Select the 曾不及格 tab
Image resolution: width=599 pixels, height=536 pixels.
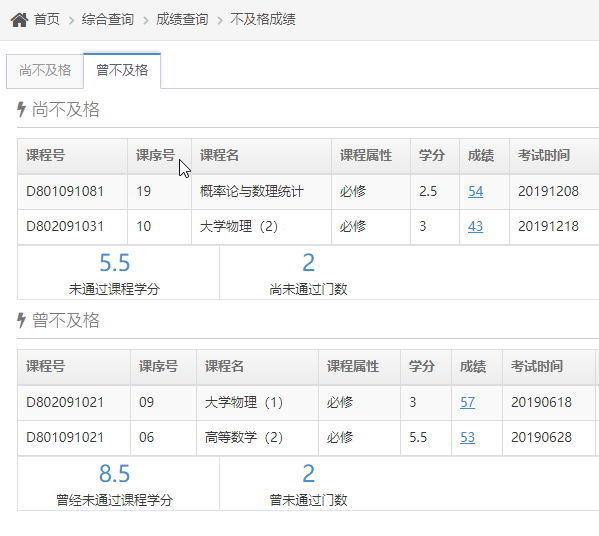122,71
